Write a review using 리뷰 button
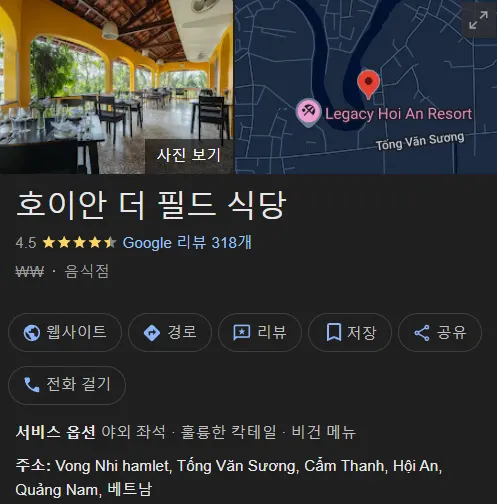This screenshot has height=504, width=497. [260, 332]
